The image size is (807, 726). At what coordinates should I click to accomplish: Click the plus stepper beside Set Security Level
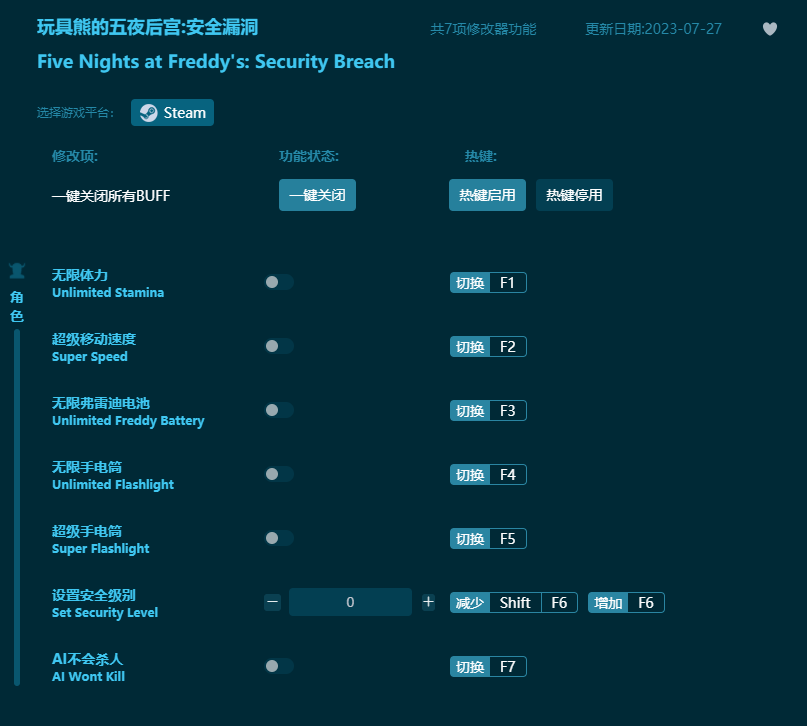[428, 602]
